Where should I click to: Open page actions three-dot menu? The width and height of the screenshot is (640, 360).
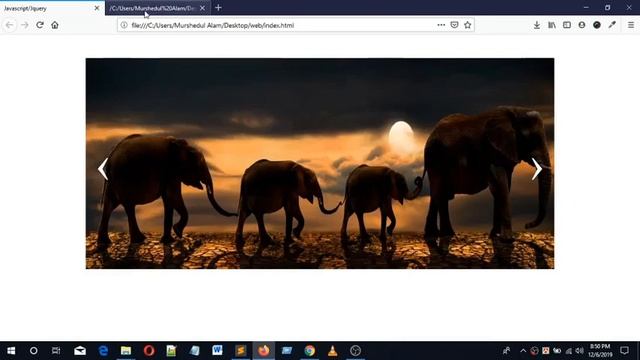(x=441, y=25)
